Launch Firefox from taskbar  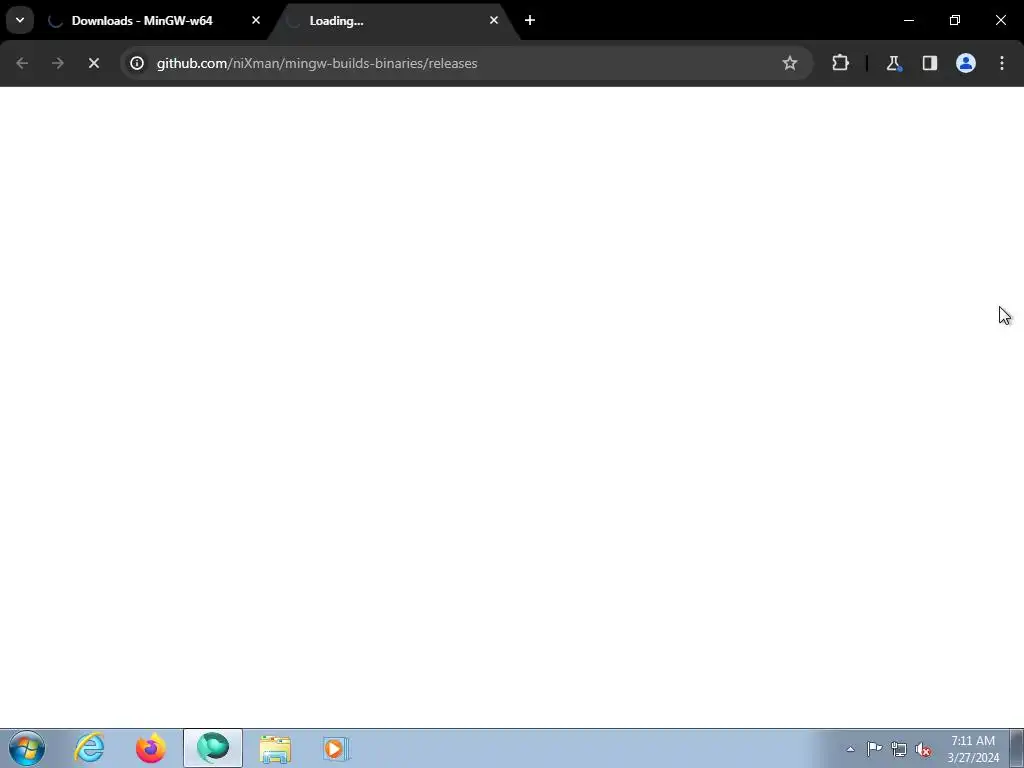(x=151, y=748)
